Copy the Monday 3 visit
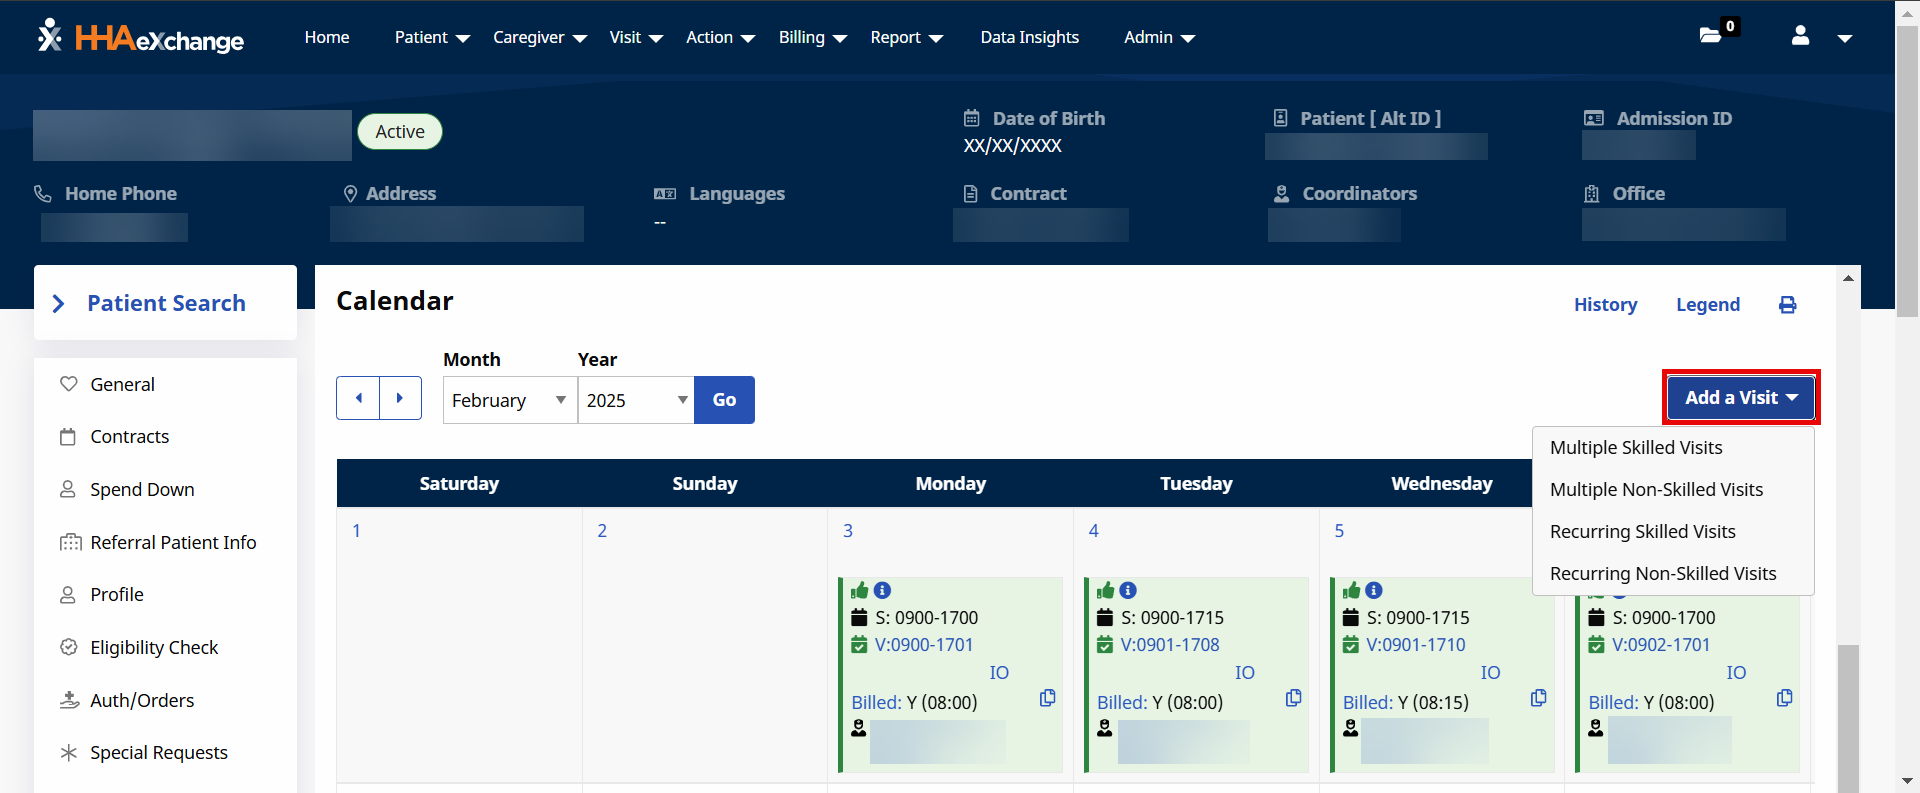The height and width of the screenshot is (793, 1920). click(x=1047, y=698)
